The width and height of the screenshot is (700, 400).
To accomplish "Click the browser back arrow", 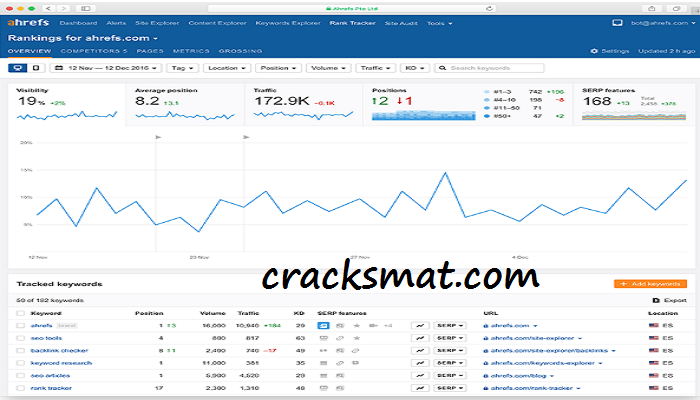I will [48, 8].
